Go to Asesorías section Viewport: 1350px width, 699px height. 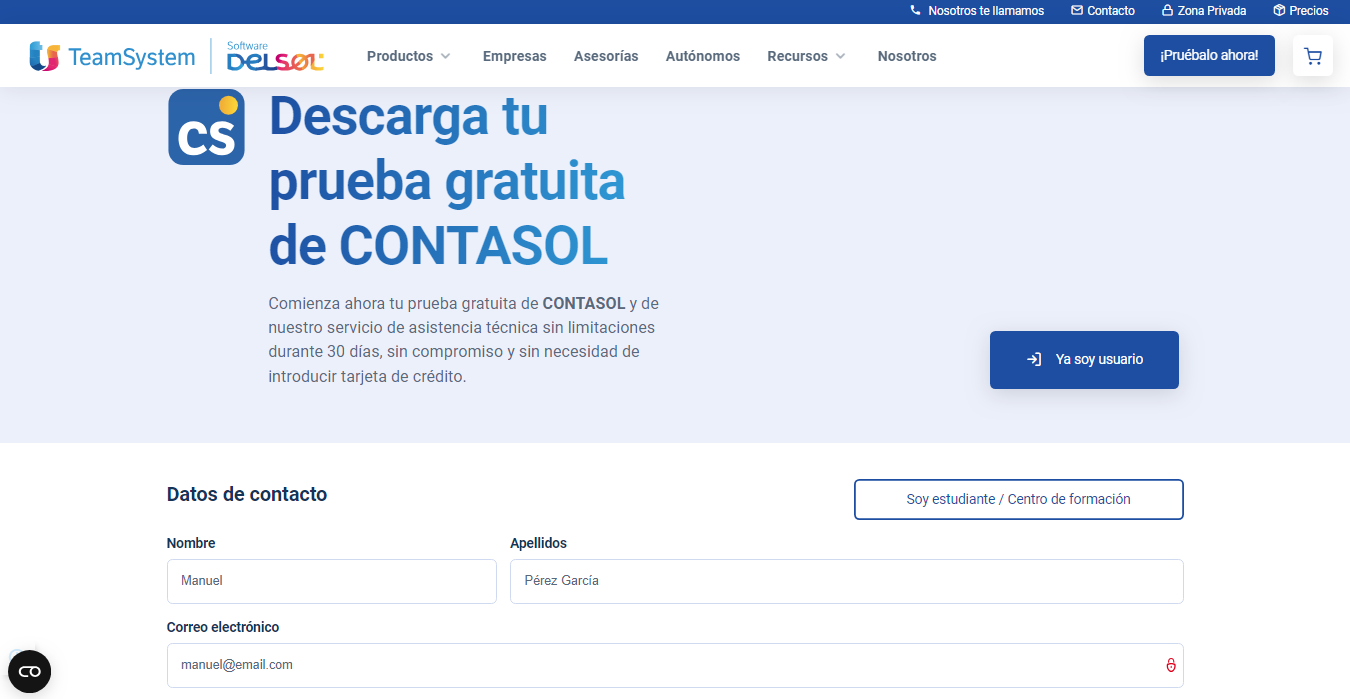click(x=606, y=56)
